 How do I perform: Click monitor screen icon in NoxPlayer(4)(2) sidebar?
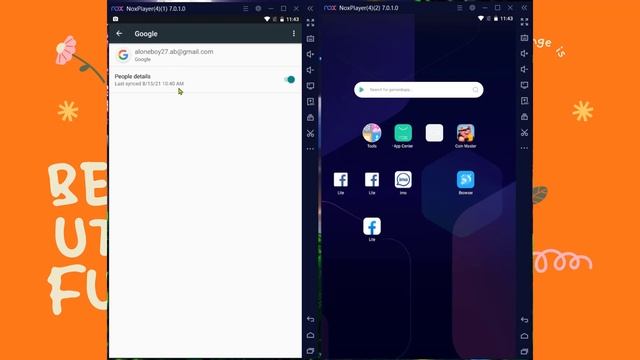(x=524, y=85)
